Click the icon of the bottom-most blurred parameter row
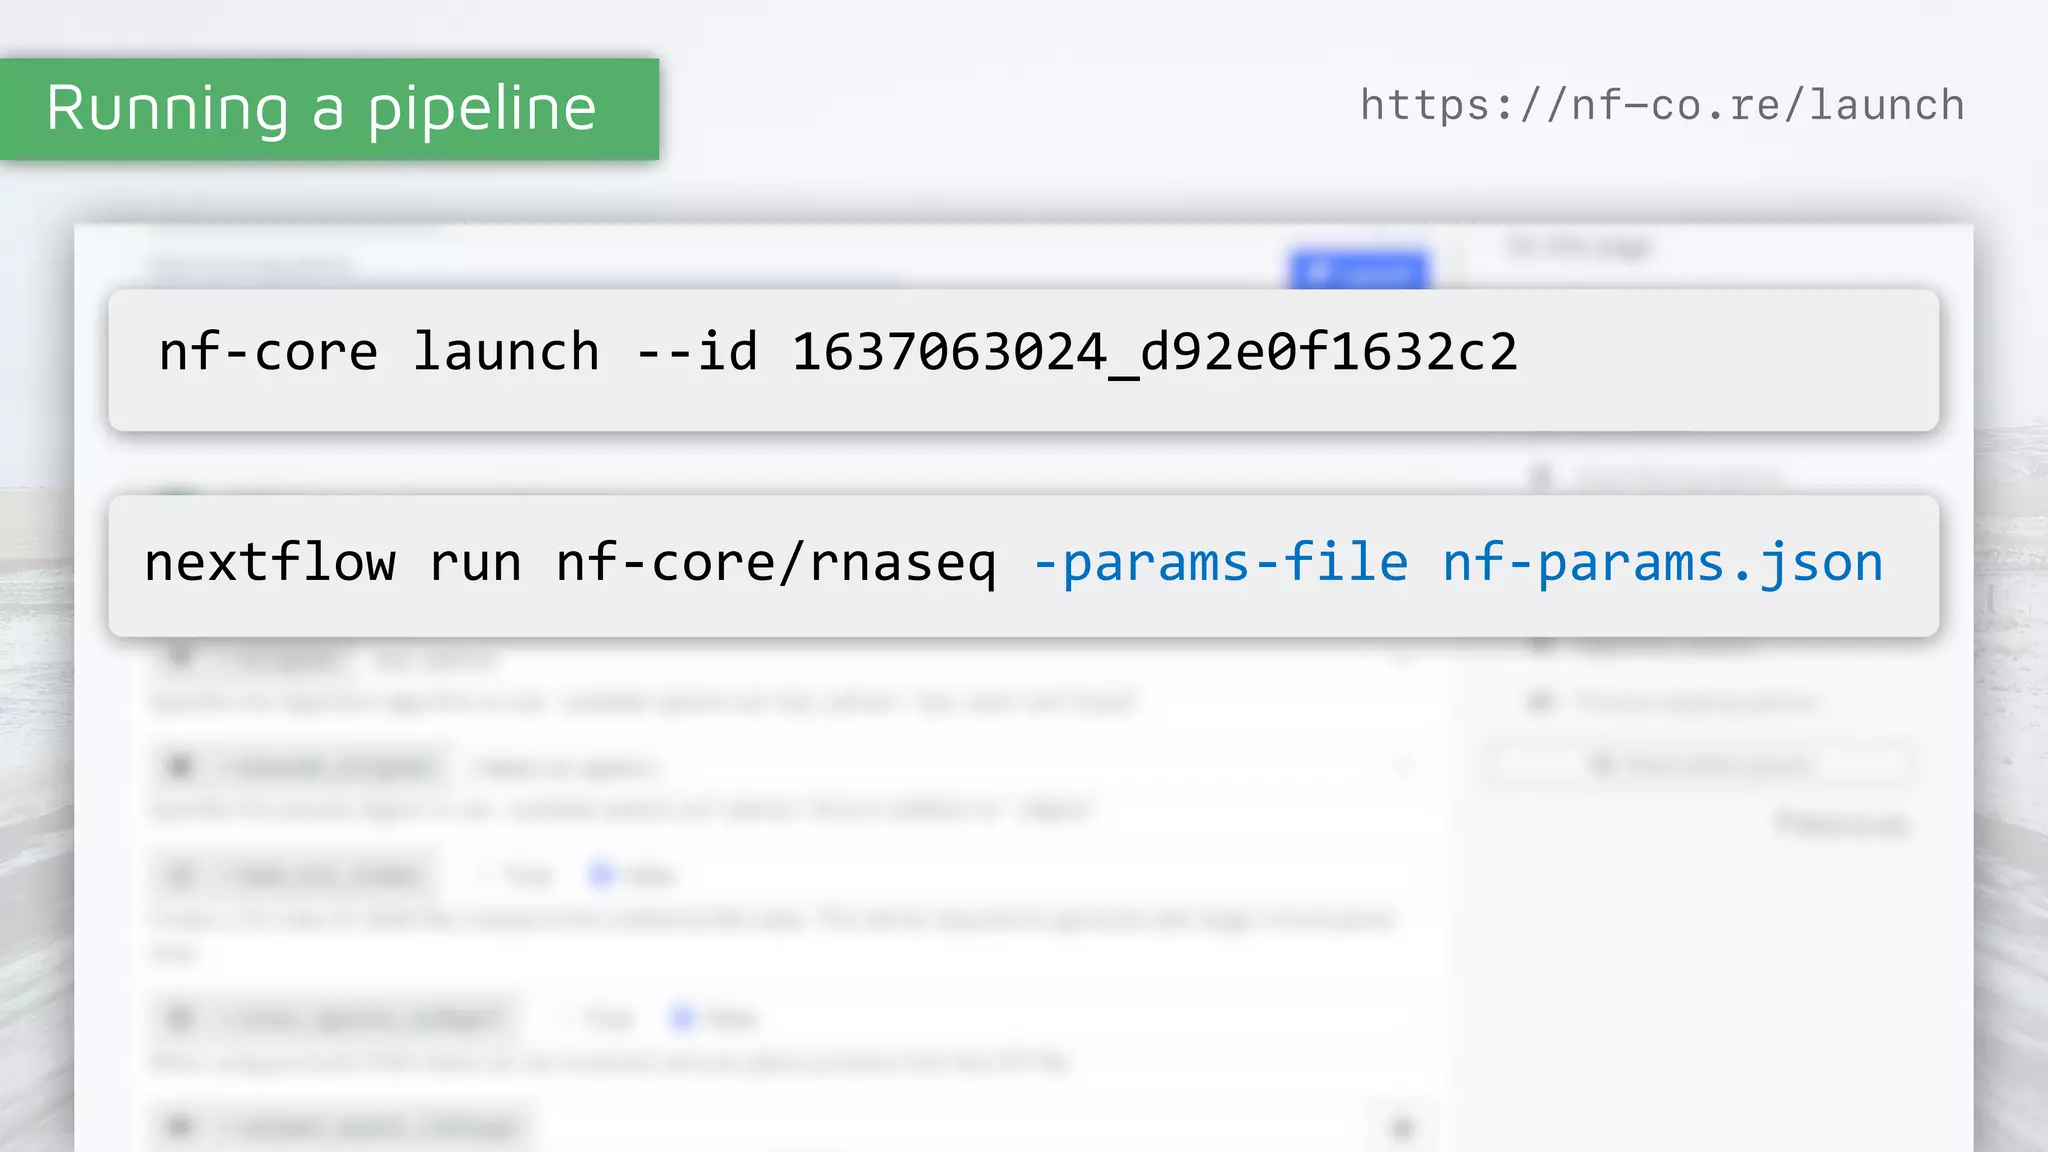The width and height of the screenshot is (2048, 1152). [180, 1127]
